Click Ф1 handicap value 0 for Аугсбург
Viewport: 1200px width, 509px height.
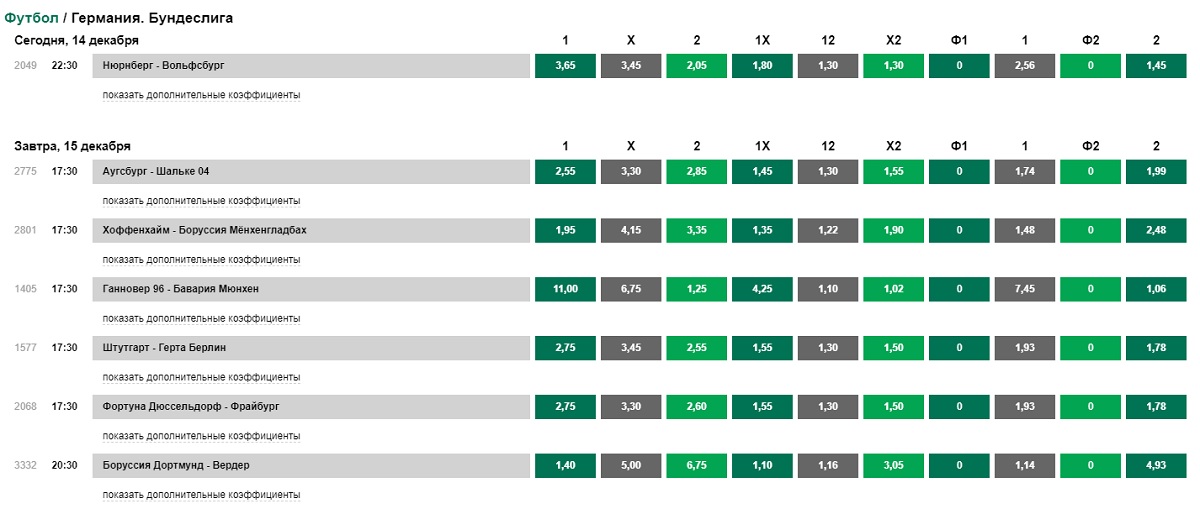click(x=959, y=172)
